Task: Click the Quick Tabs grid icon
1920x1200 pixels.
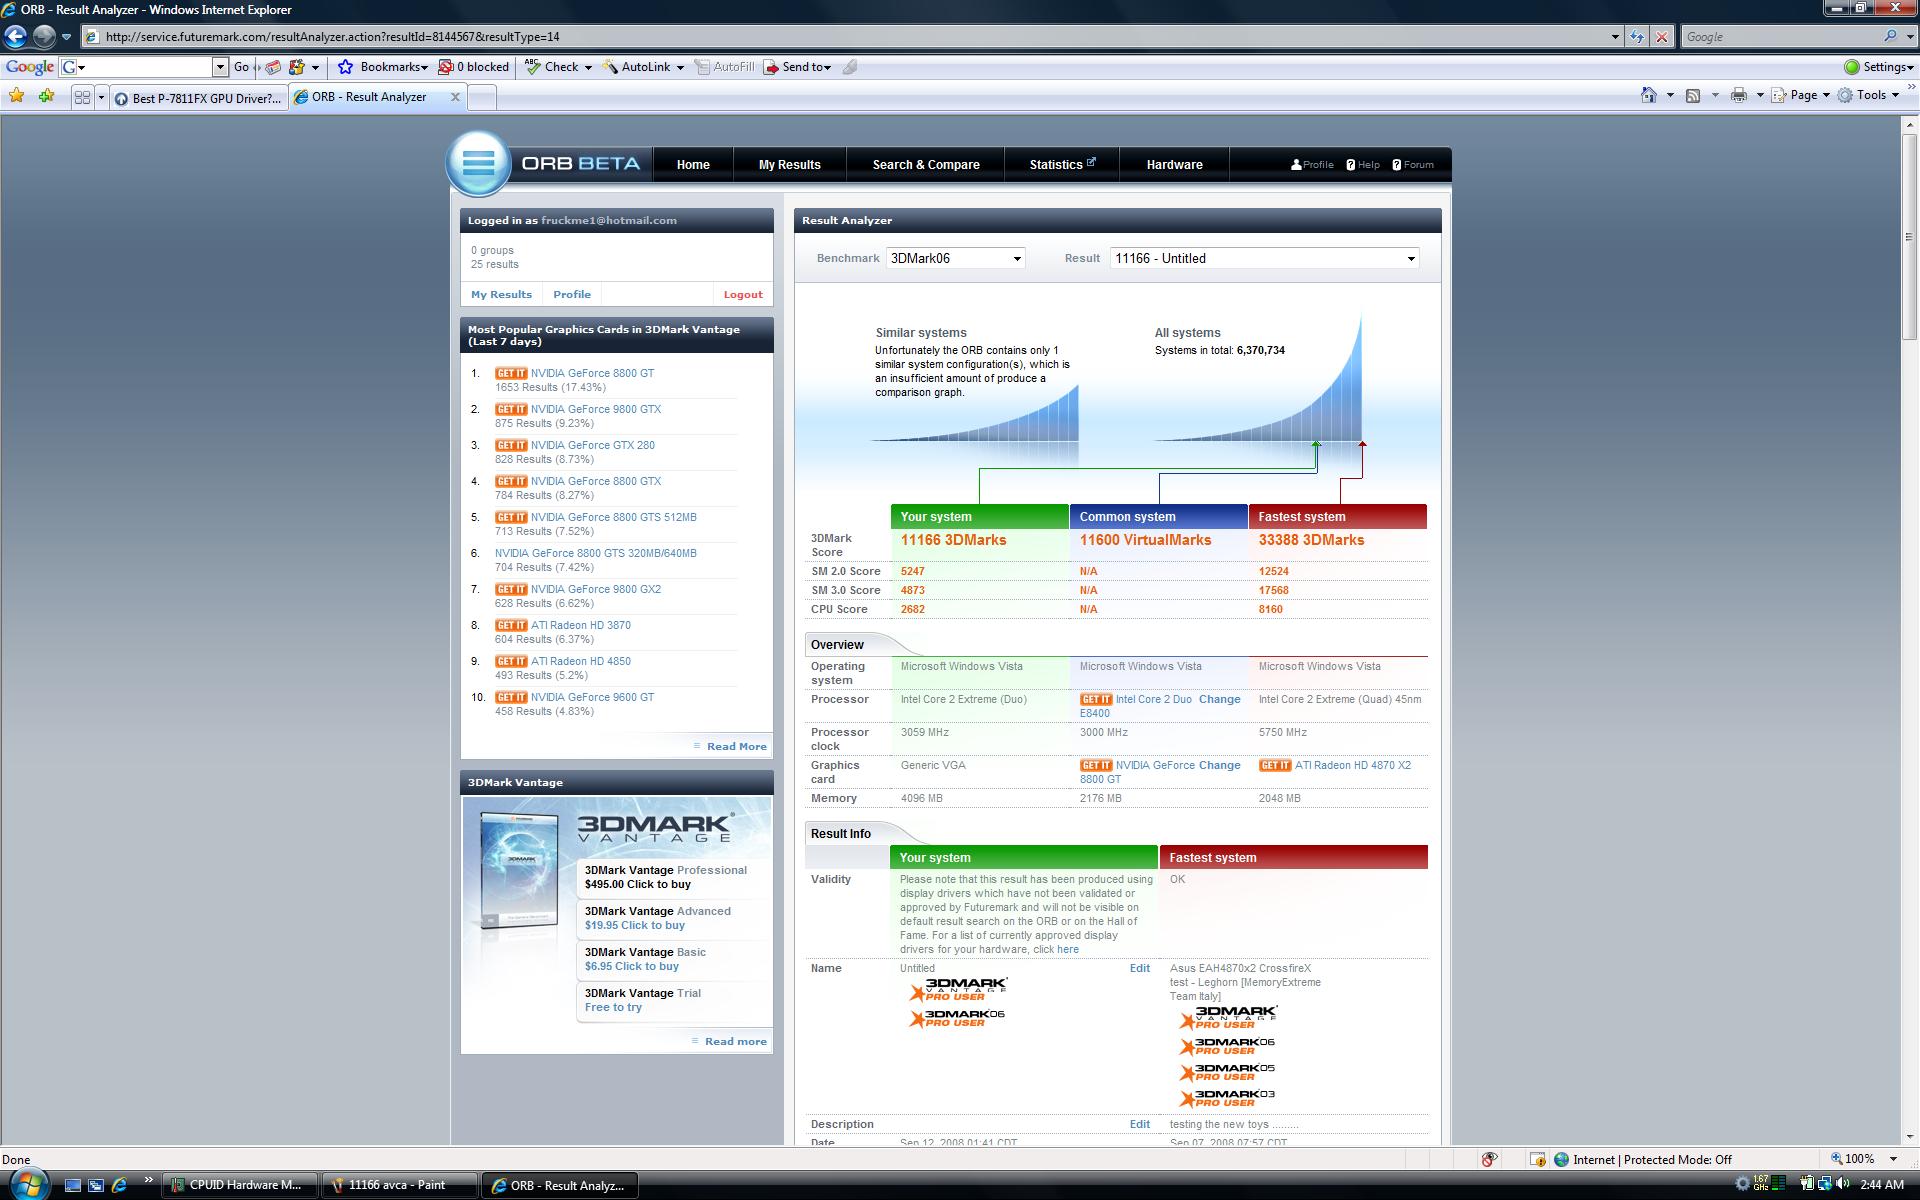Action: 82,97
